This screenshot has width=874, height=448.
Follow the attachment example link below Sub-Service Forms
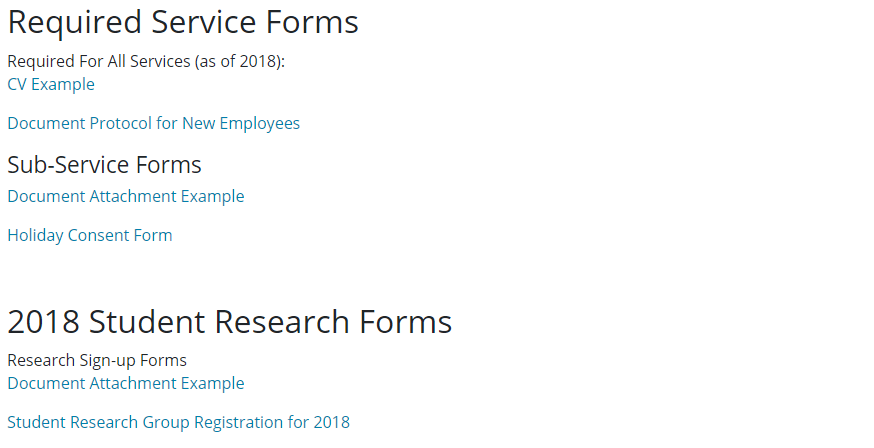(x=125, y=197)
